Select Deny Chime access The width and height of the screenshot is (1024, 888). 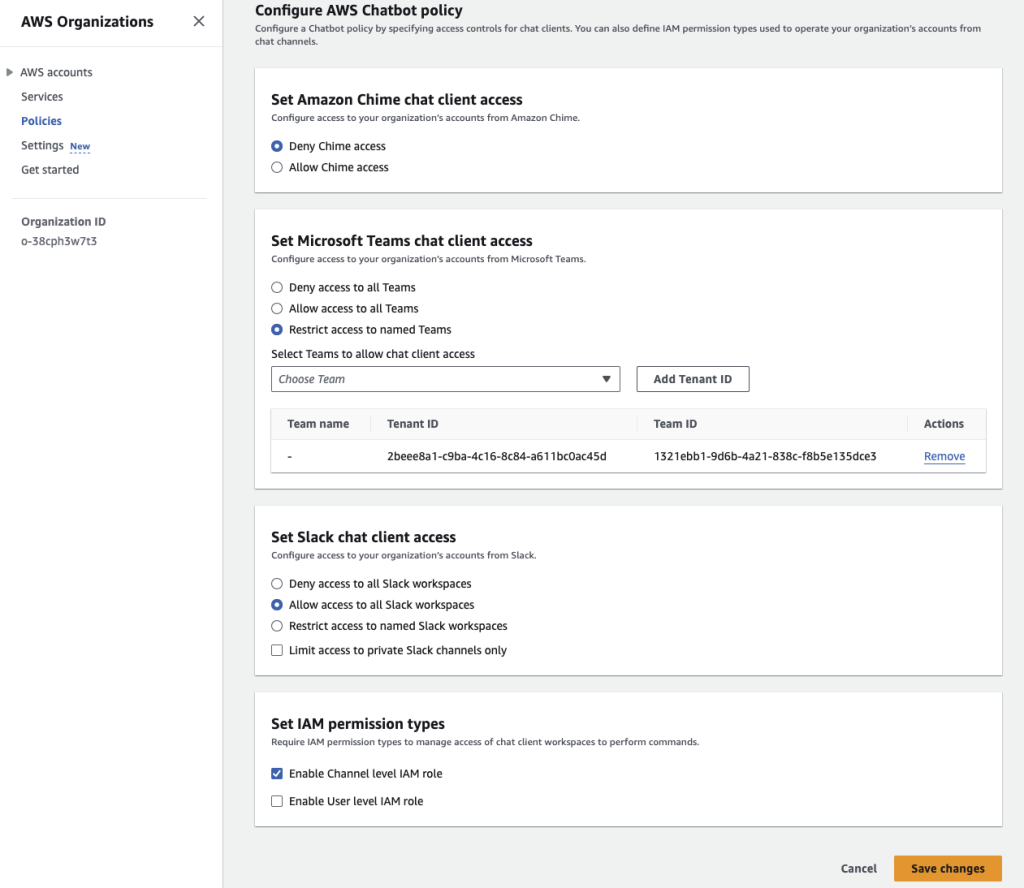coord(277,145)
